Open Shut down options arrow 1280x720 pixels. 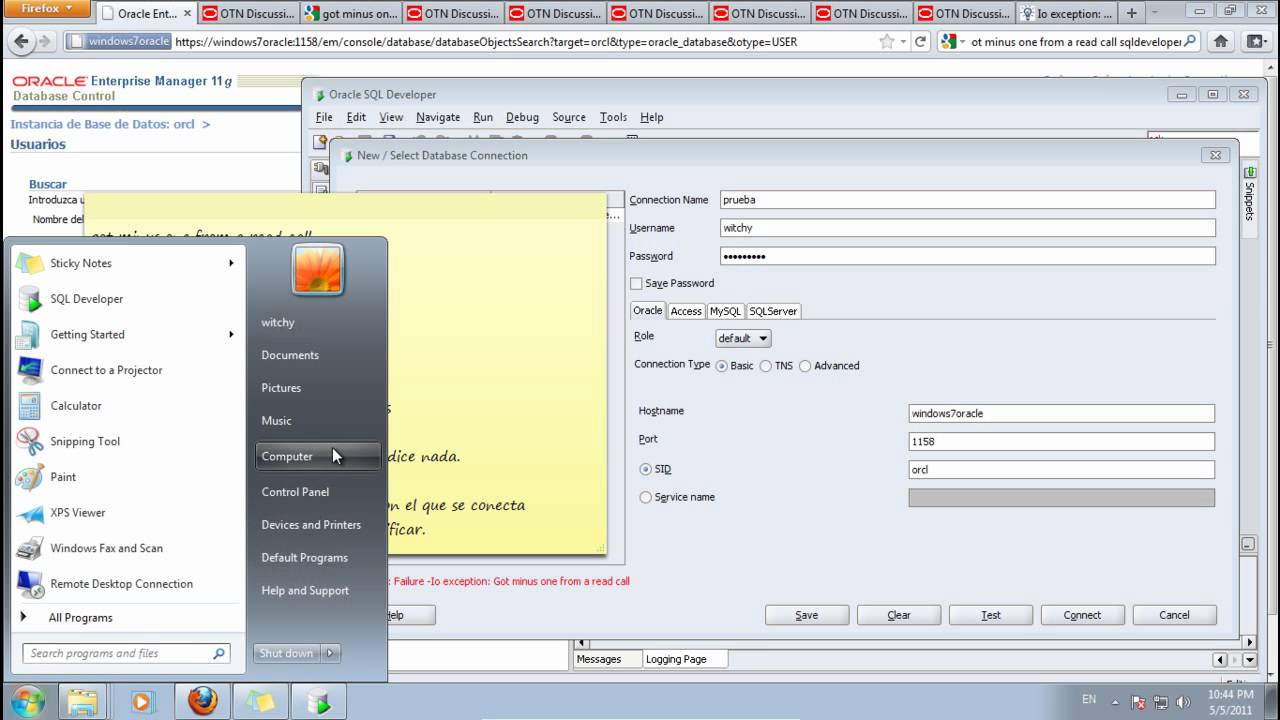coord(330,653)
